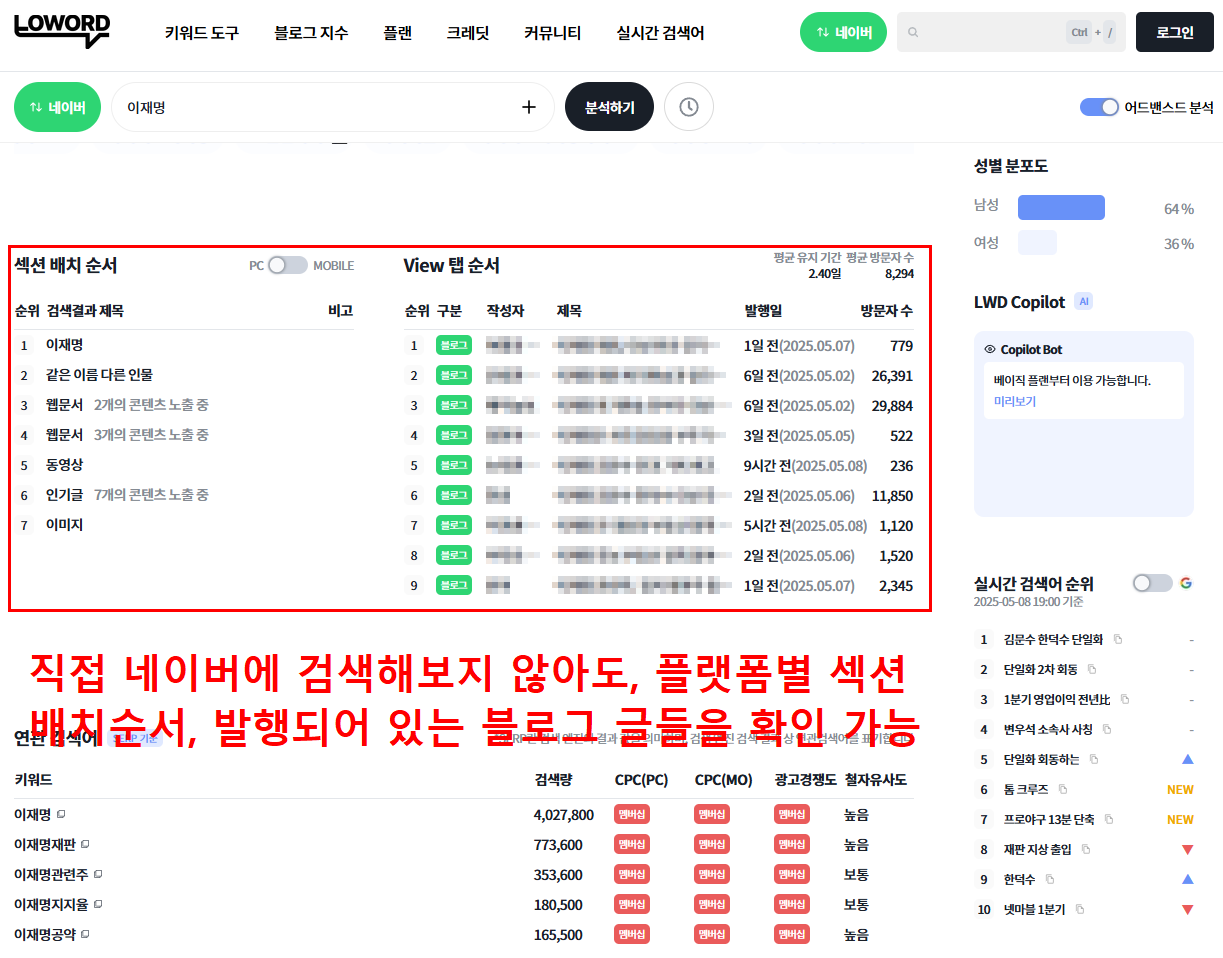The height and width of the screenshot is (958, 1223).
Task: Copy the keyword 변우석 소속사 사칭
Action: point(1107,730)
